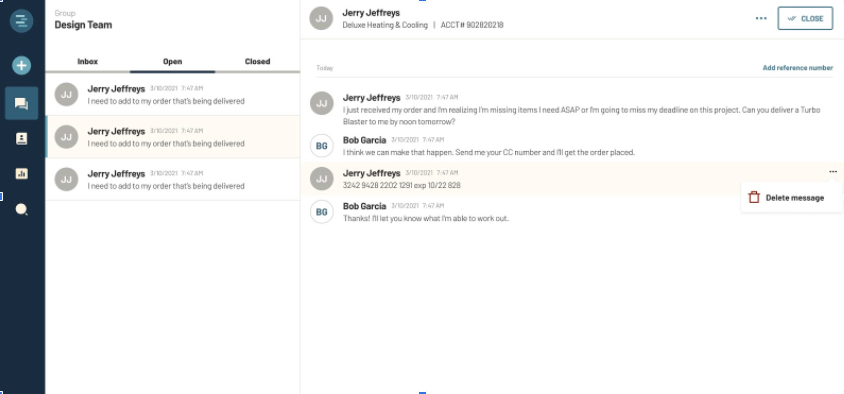Open the chat messages sidebar icon
Screen dimensions: 844x394
pyautogui.click(x=22, y=103)
